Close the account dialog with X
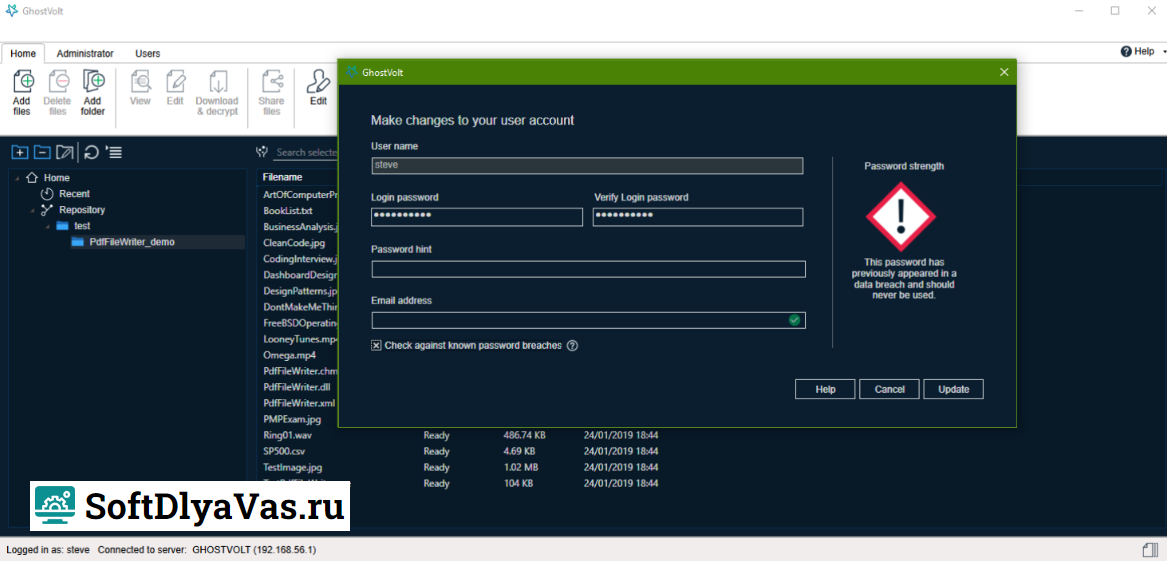1167x561 pixels. click(1004, 72)
